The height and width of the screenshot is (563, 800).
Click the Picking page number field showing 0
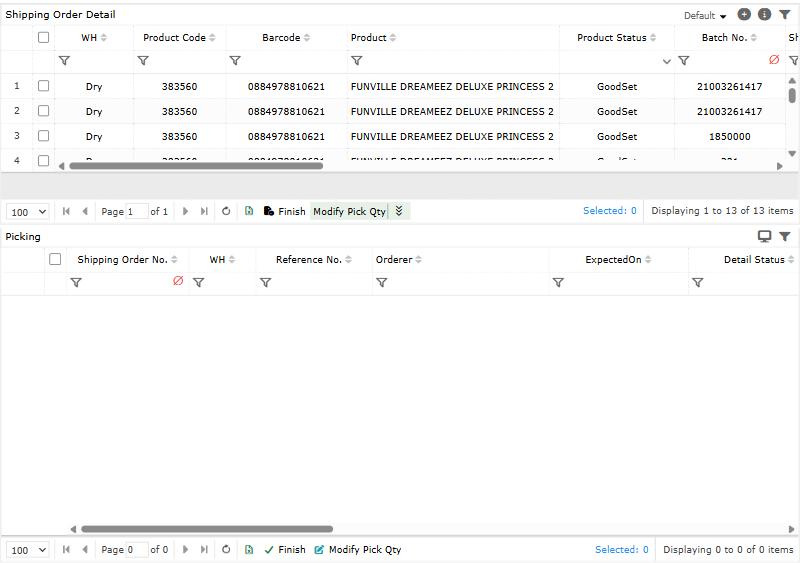click(x=137, y=550)
